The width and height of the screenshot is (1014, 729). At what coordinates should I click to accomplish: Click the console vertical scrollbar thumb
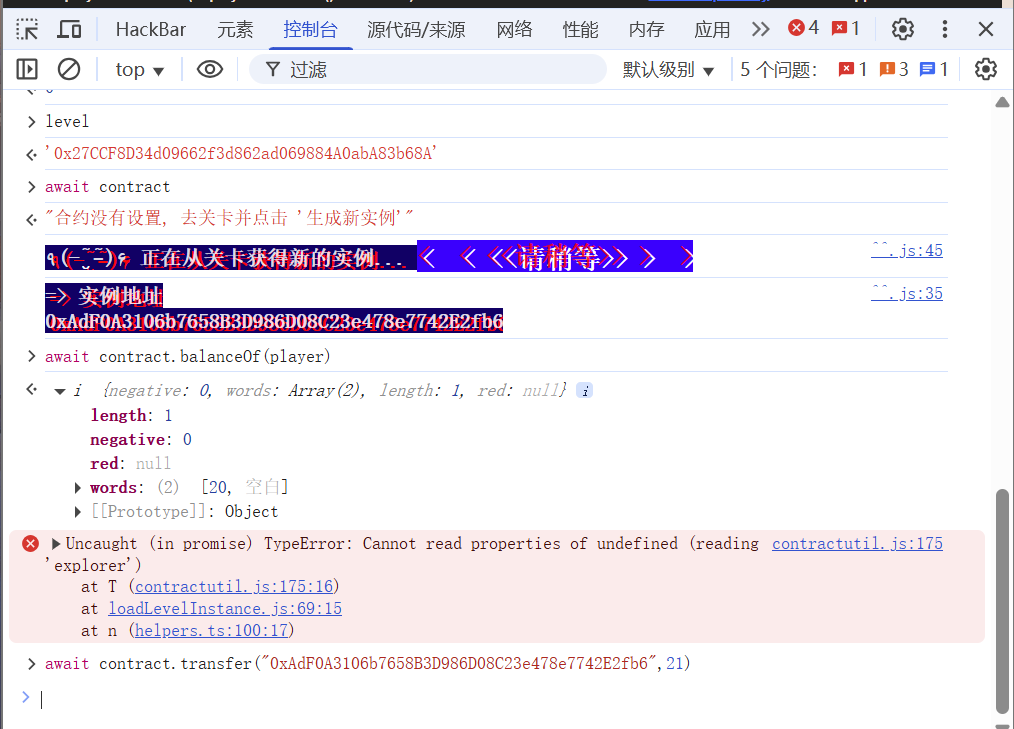click(x=1002, y=600)
